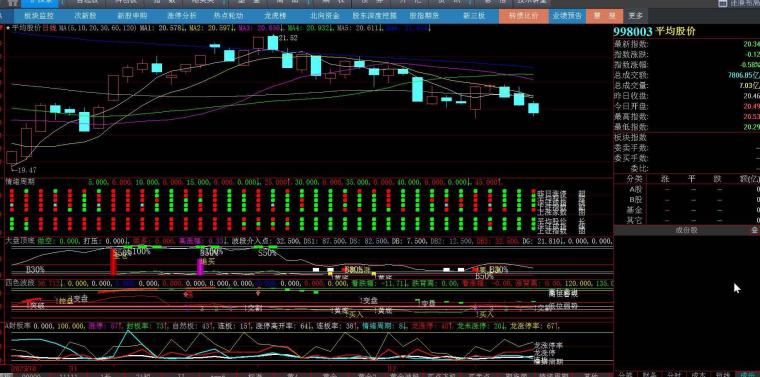760x377 pixels.
Task: Select the 新股申购 toolbar item
Action: tap(131, 16)
